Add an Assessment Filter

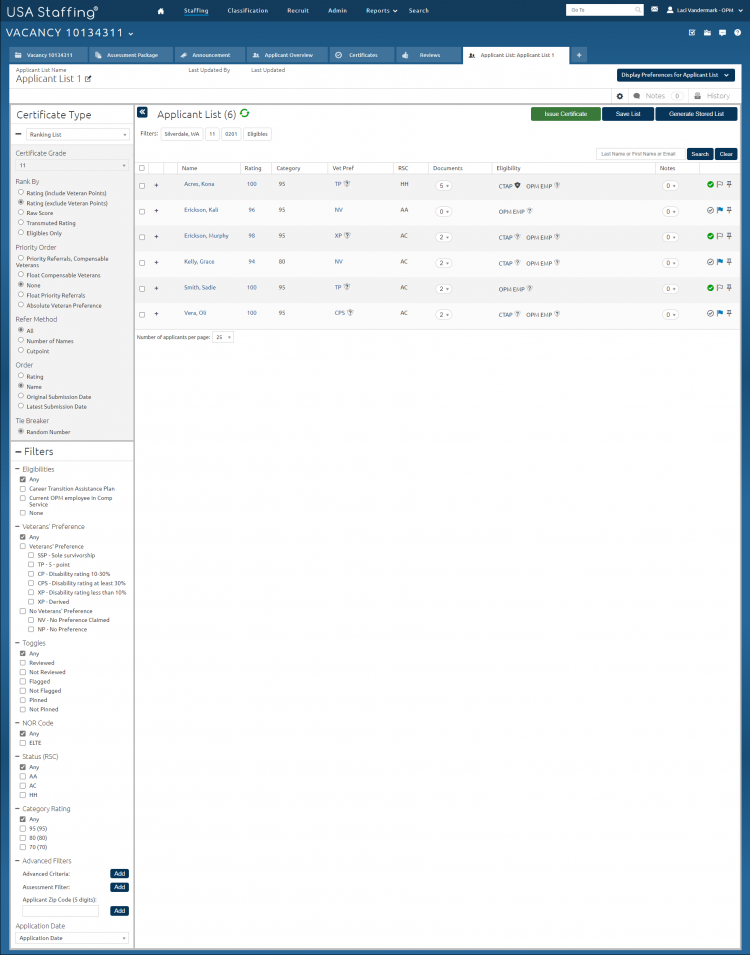click(119, 887)
